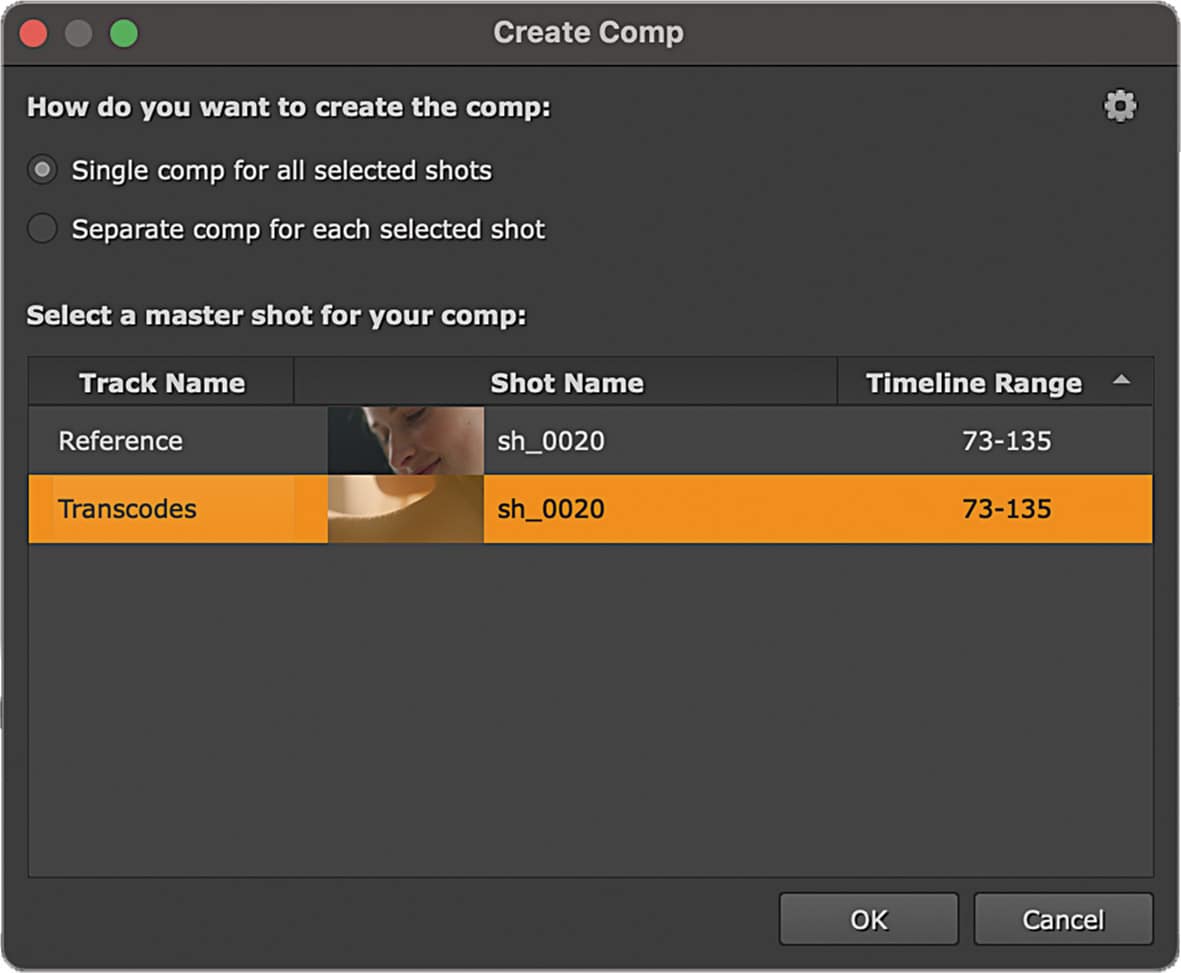Click the green zoom window control
1181x973 pixels.
coord(122,33)
